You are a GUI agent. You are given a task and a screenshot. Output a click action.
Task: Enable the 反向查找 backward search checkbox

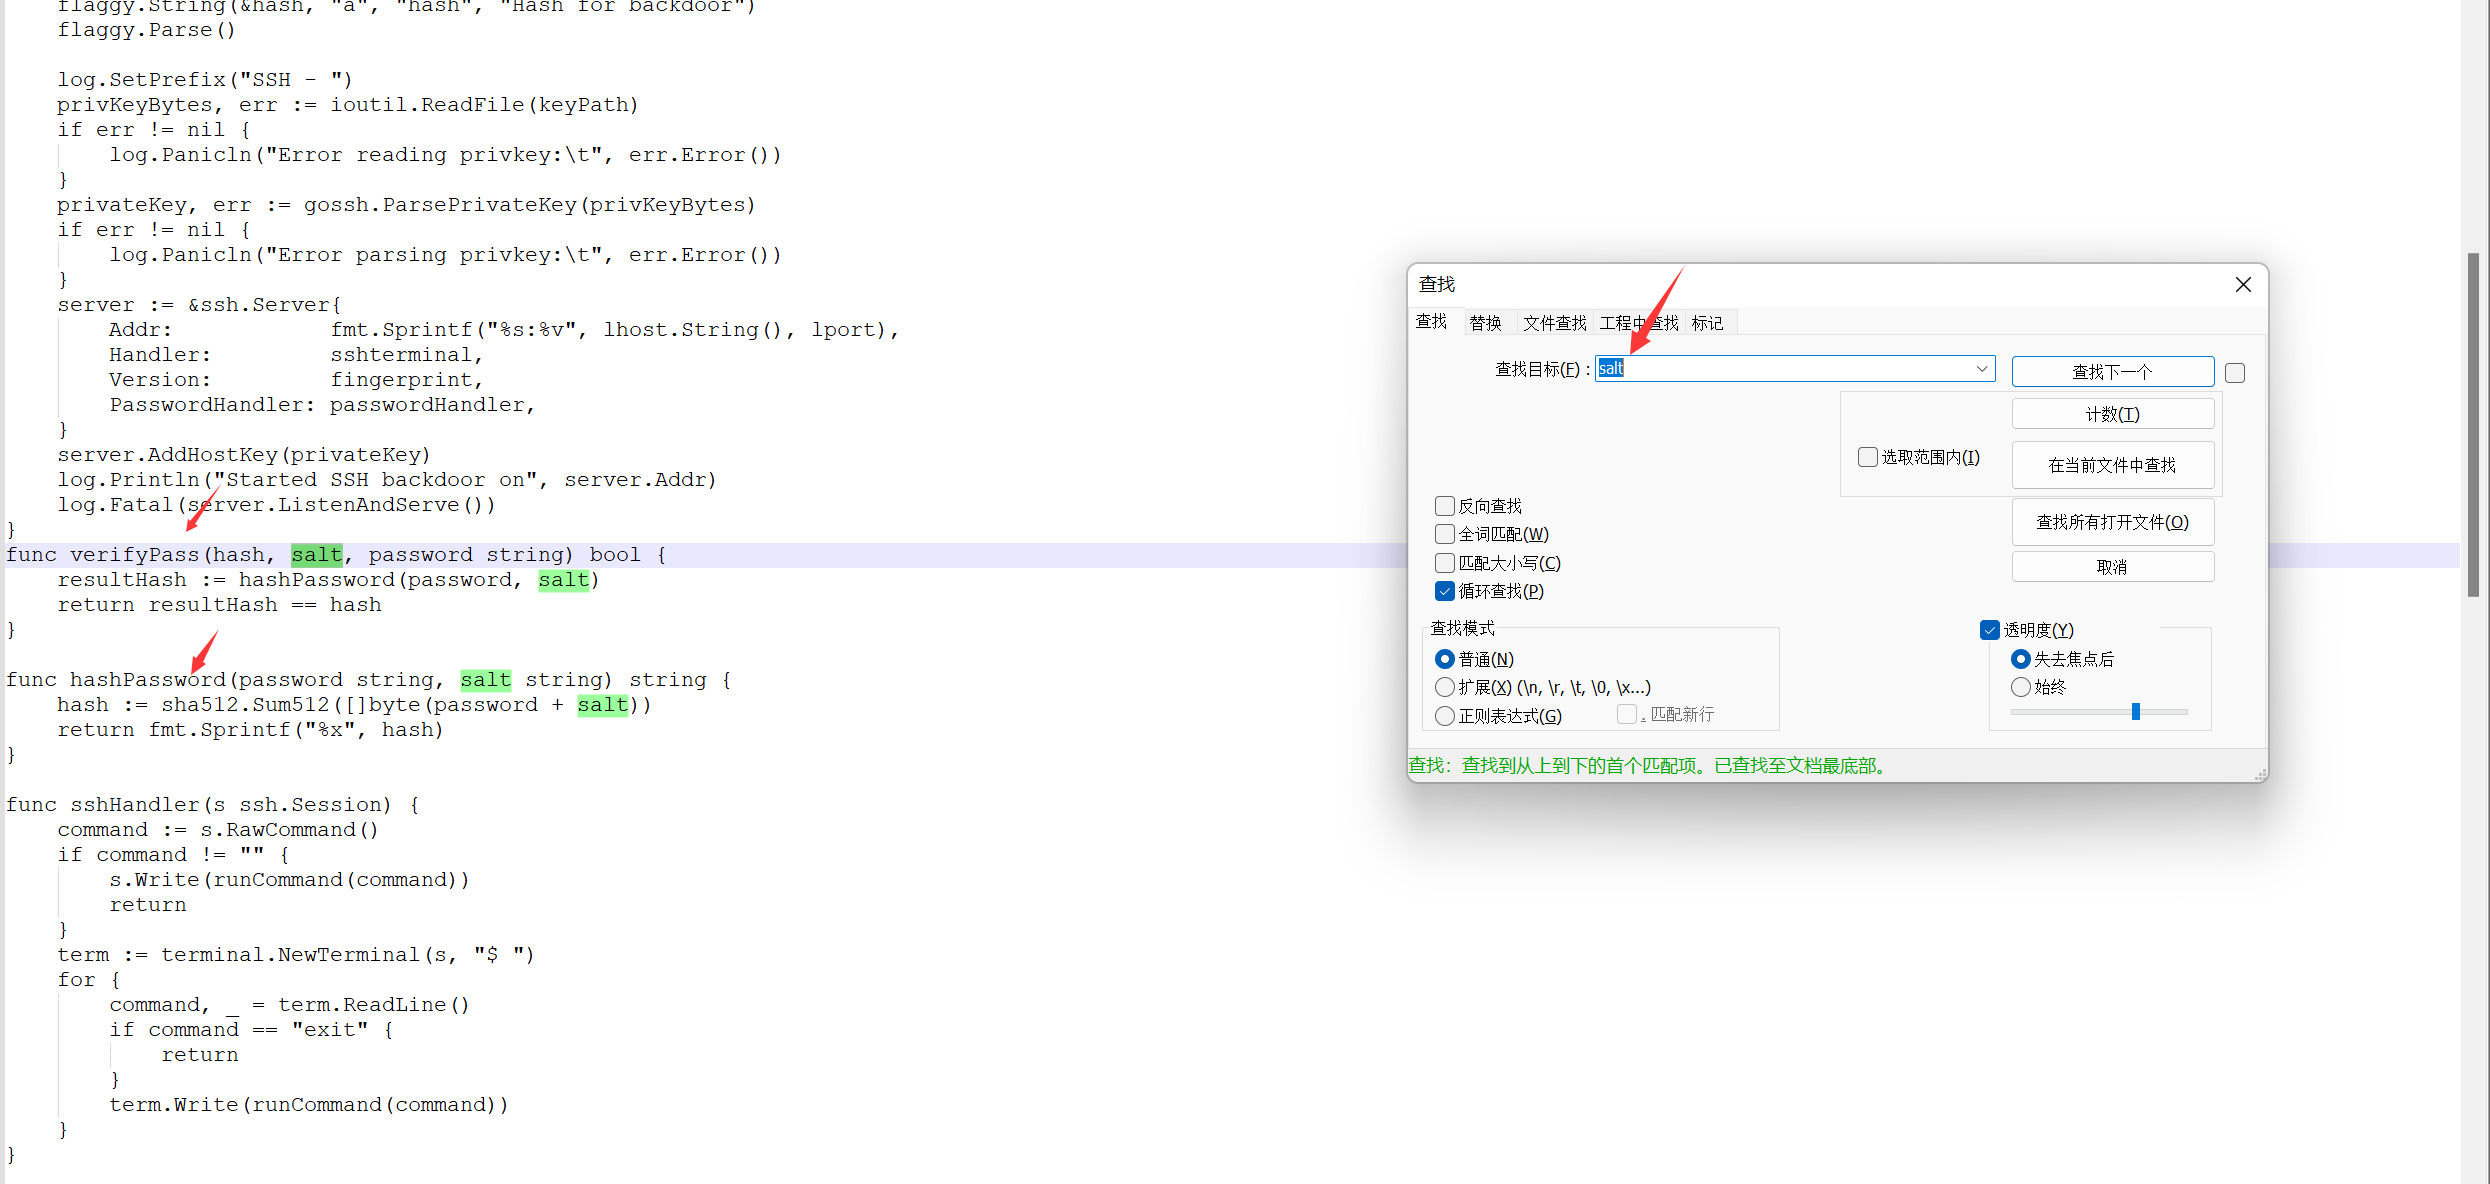pyautogui.click(x=1445, y=506)
